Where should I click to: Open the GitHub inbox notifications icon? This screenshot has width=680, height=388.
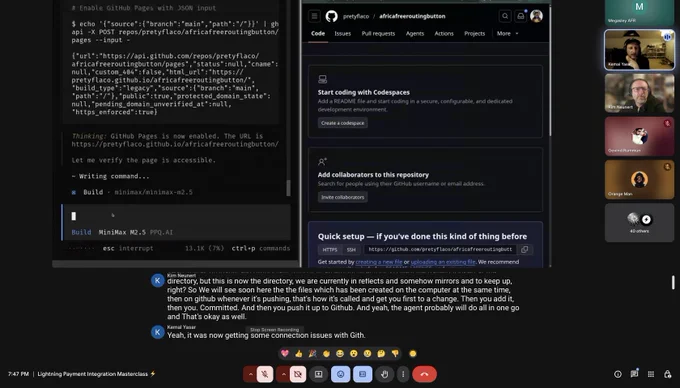[x=520, y=16]
